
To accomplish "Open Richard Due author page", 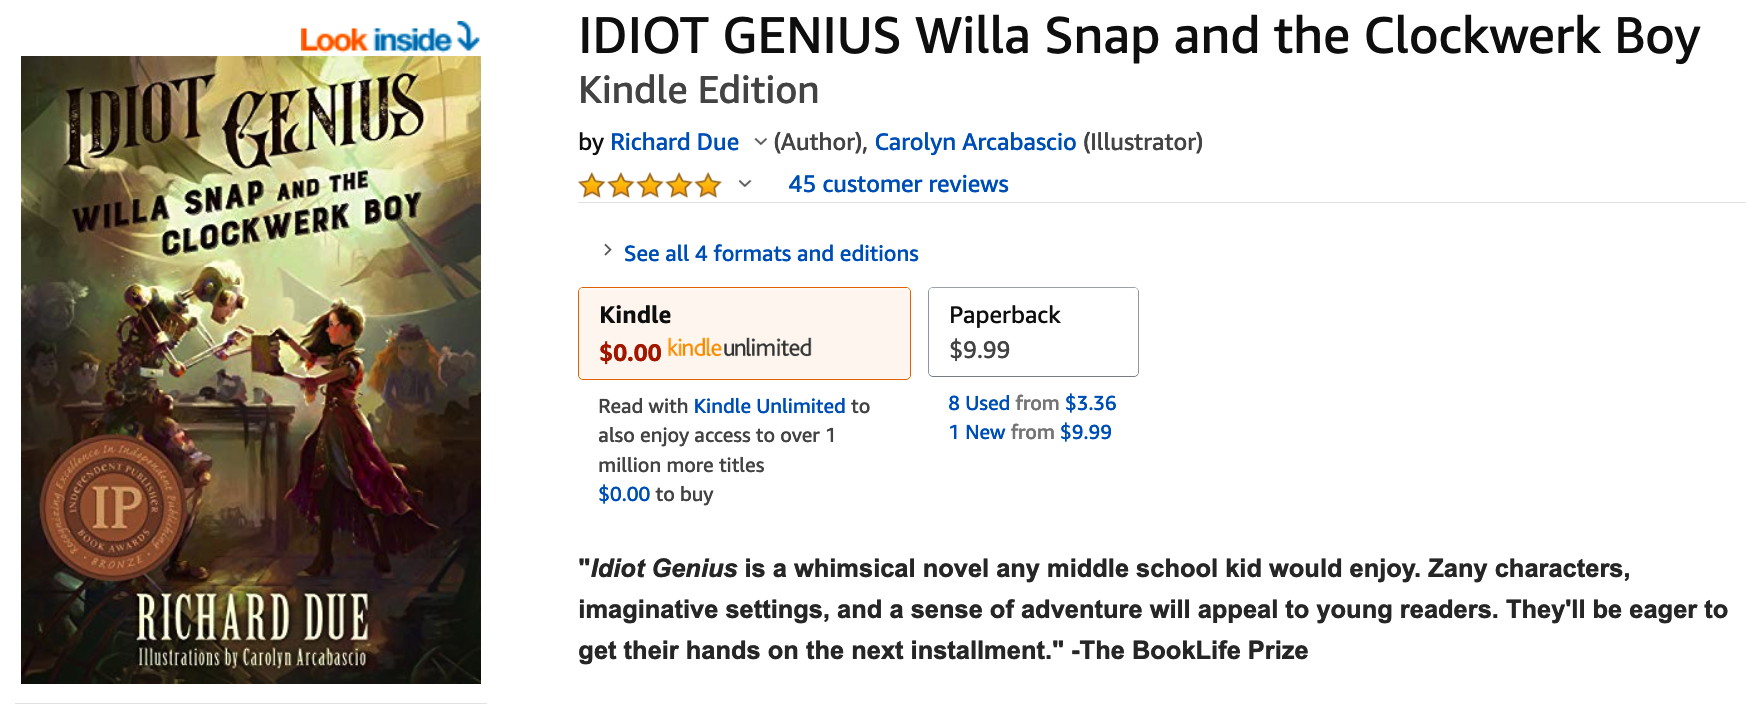I will (x=674, y=142).
